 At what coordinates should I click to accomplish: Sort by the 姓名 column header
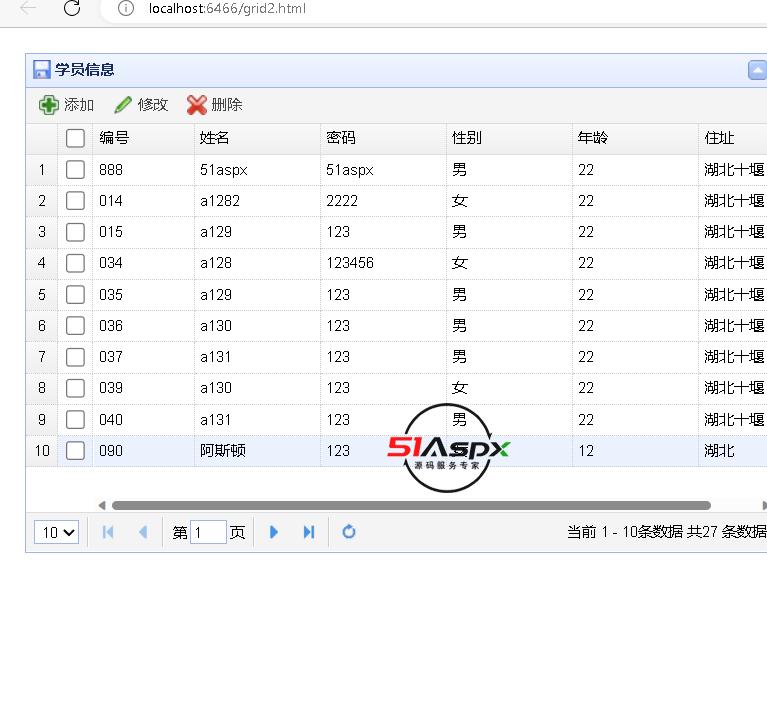215,138
